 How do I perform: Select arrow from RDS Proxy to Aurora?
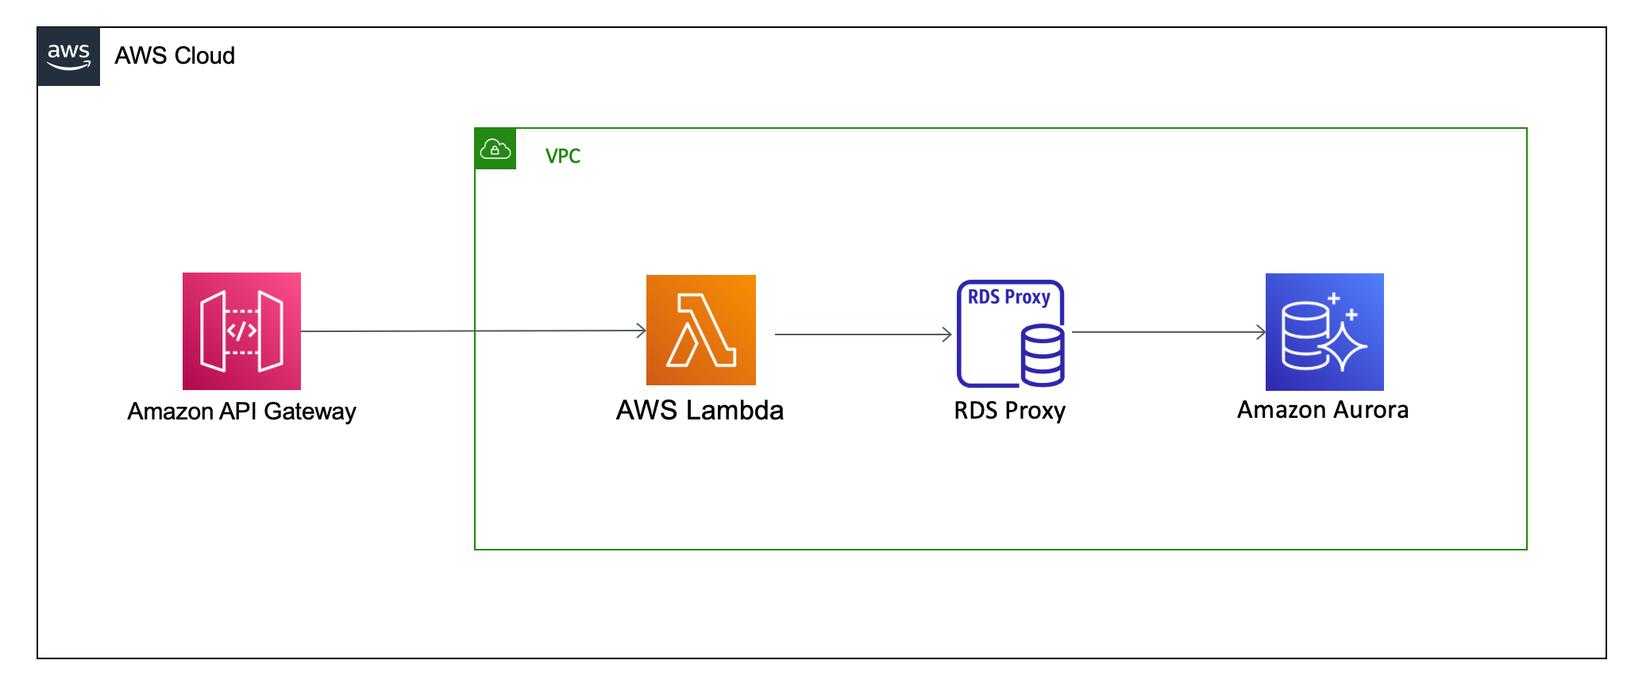click(x=1167, y=332)
